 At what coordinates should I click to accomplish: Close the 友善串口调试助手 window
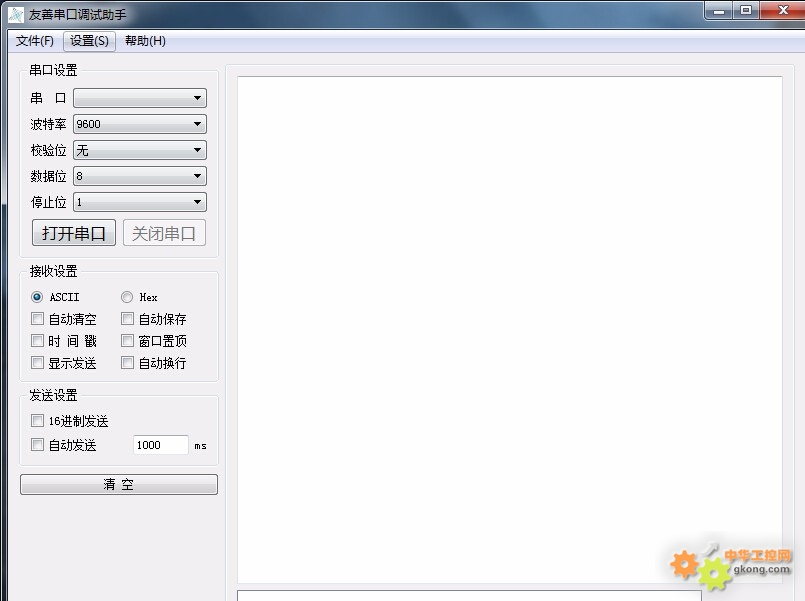783,11
